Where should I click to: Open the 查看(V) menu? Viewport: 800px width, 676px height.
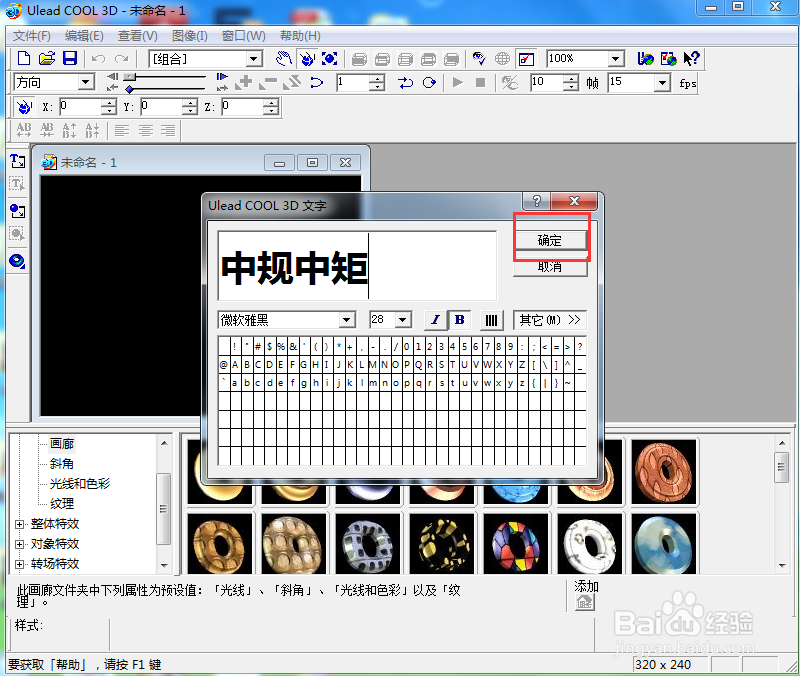pos(138,36)
